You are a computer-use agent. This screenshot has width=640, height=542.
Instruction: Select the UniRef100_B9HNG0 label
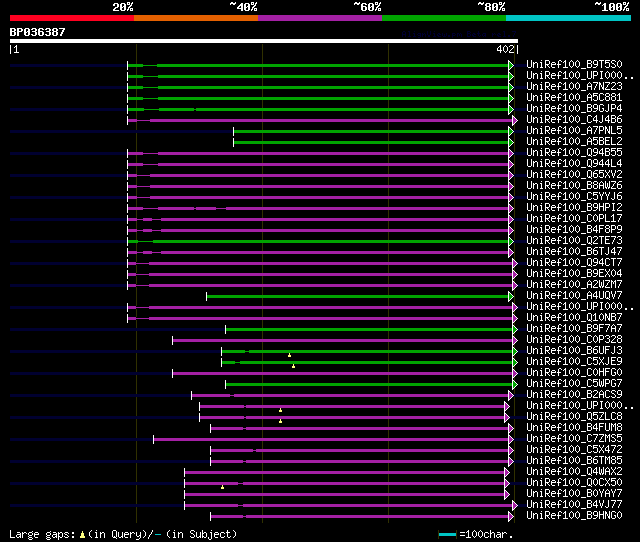(574, 516)
